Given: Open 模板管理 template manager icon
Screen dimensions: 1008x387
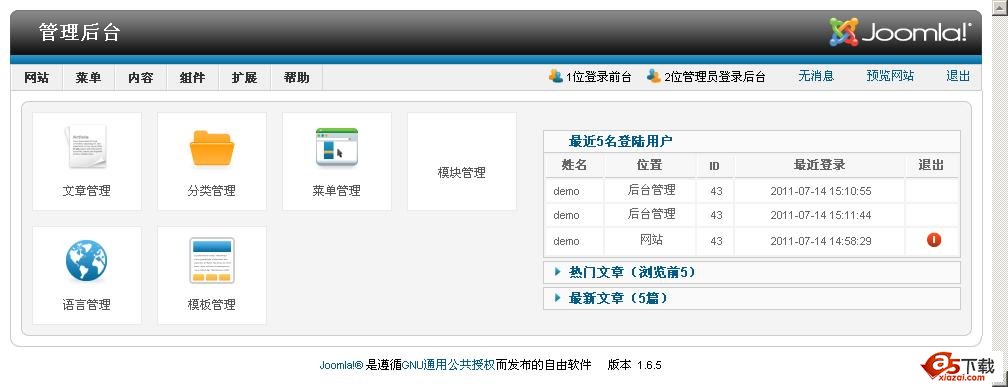Looking at the screenshot, I should pos(212,260).
